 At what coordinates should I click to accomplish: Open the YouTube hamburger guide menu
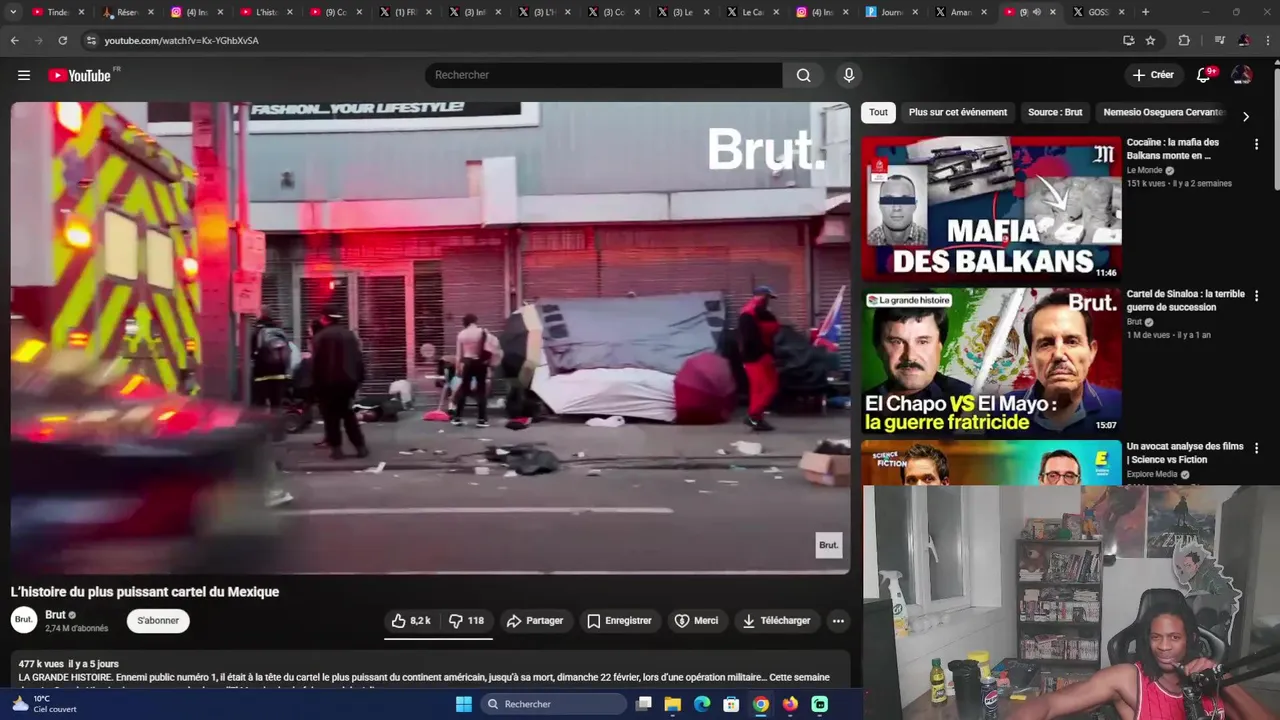[x=24, y=75]
